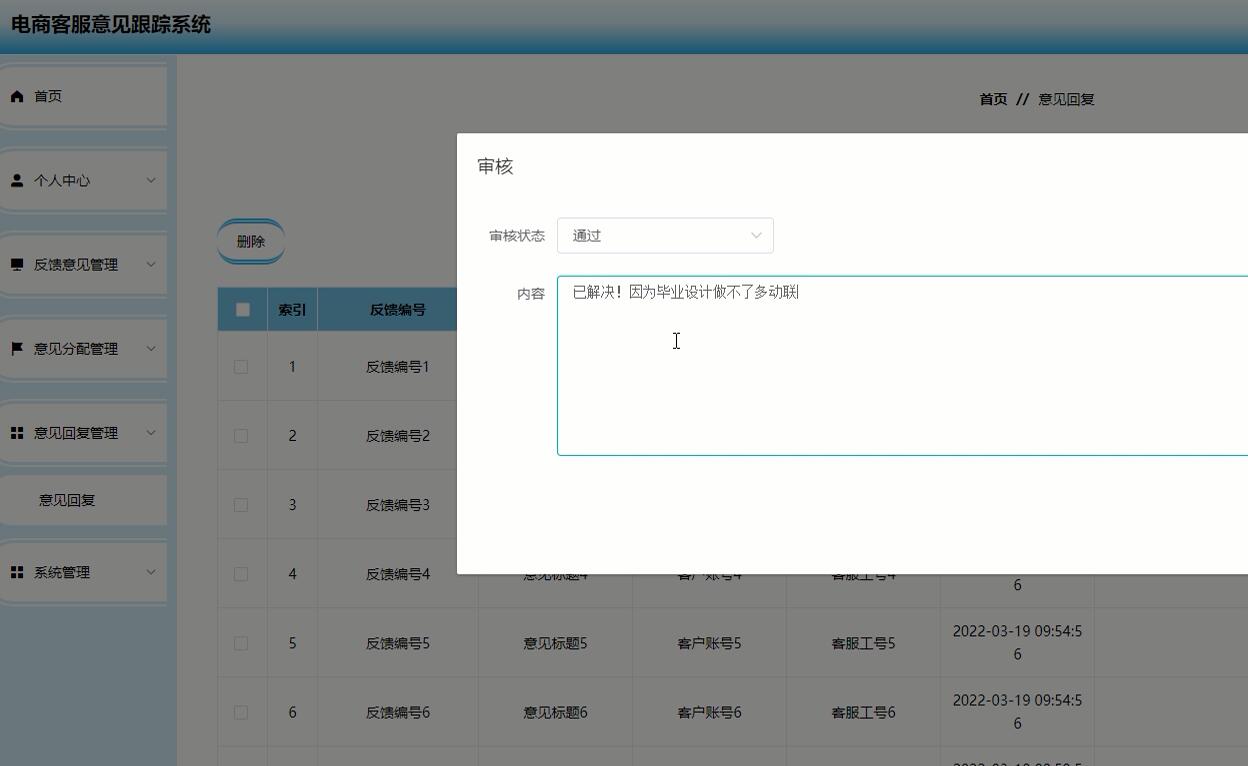Click the row 5 timestamp 2022-03-19 09:54:56
The image size is (1248, 766).
coord(1017,643)
